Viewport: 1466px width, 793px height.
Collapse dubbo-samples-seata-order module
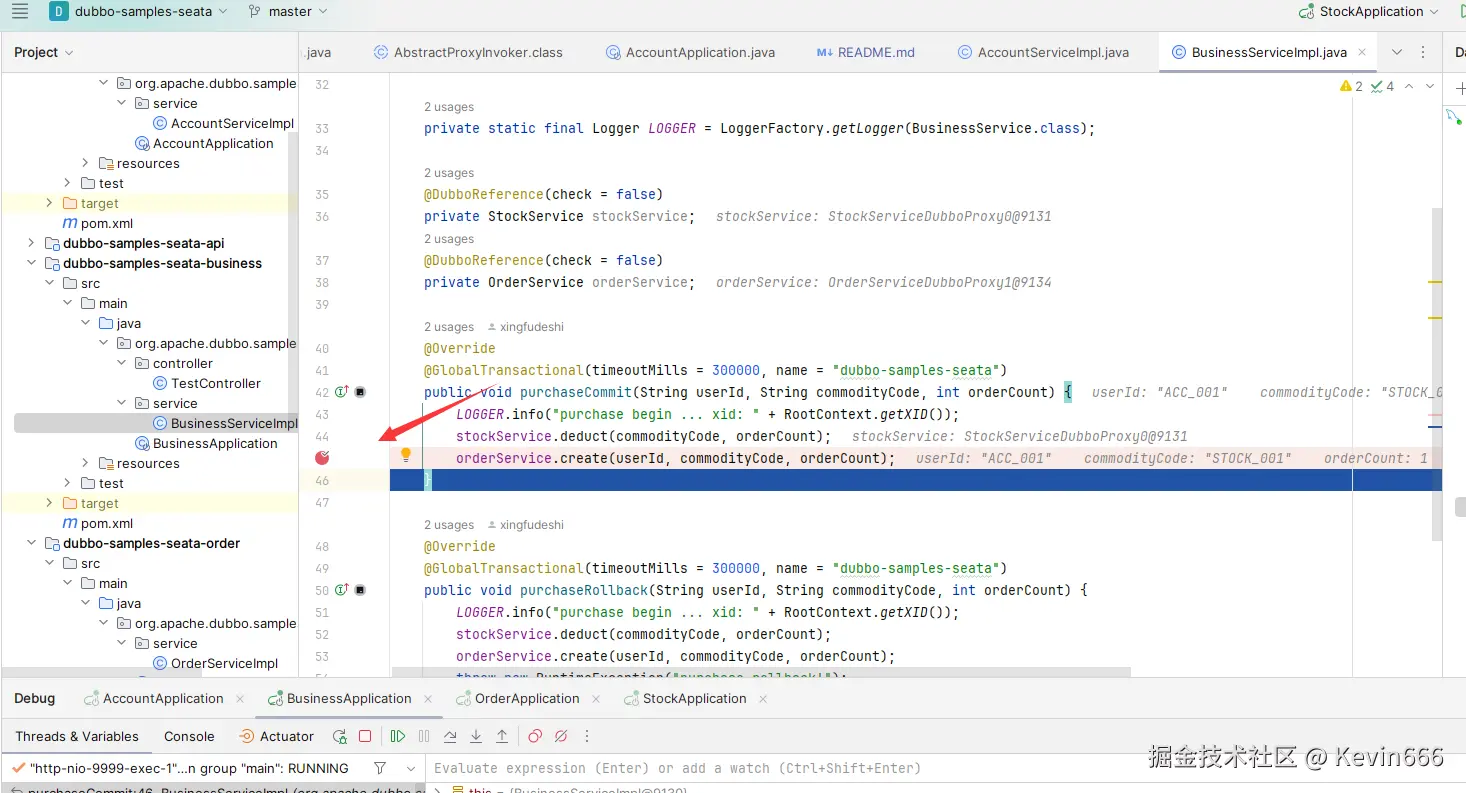(x=31, y=543)
